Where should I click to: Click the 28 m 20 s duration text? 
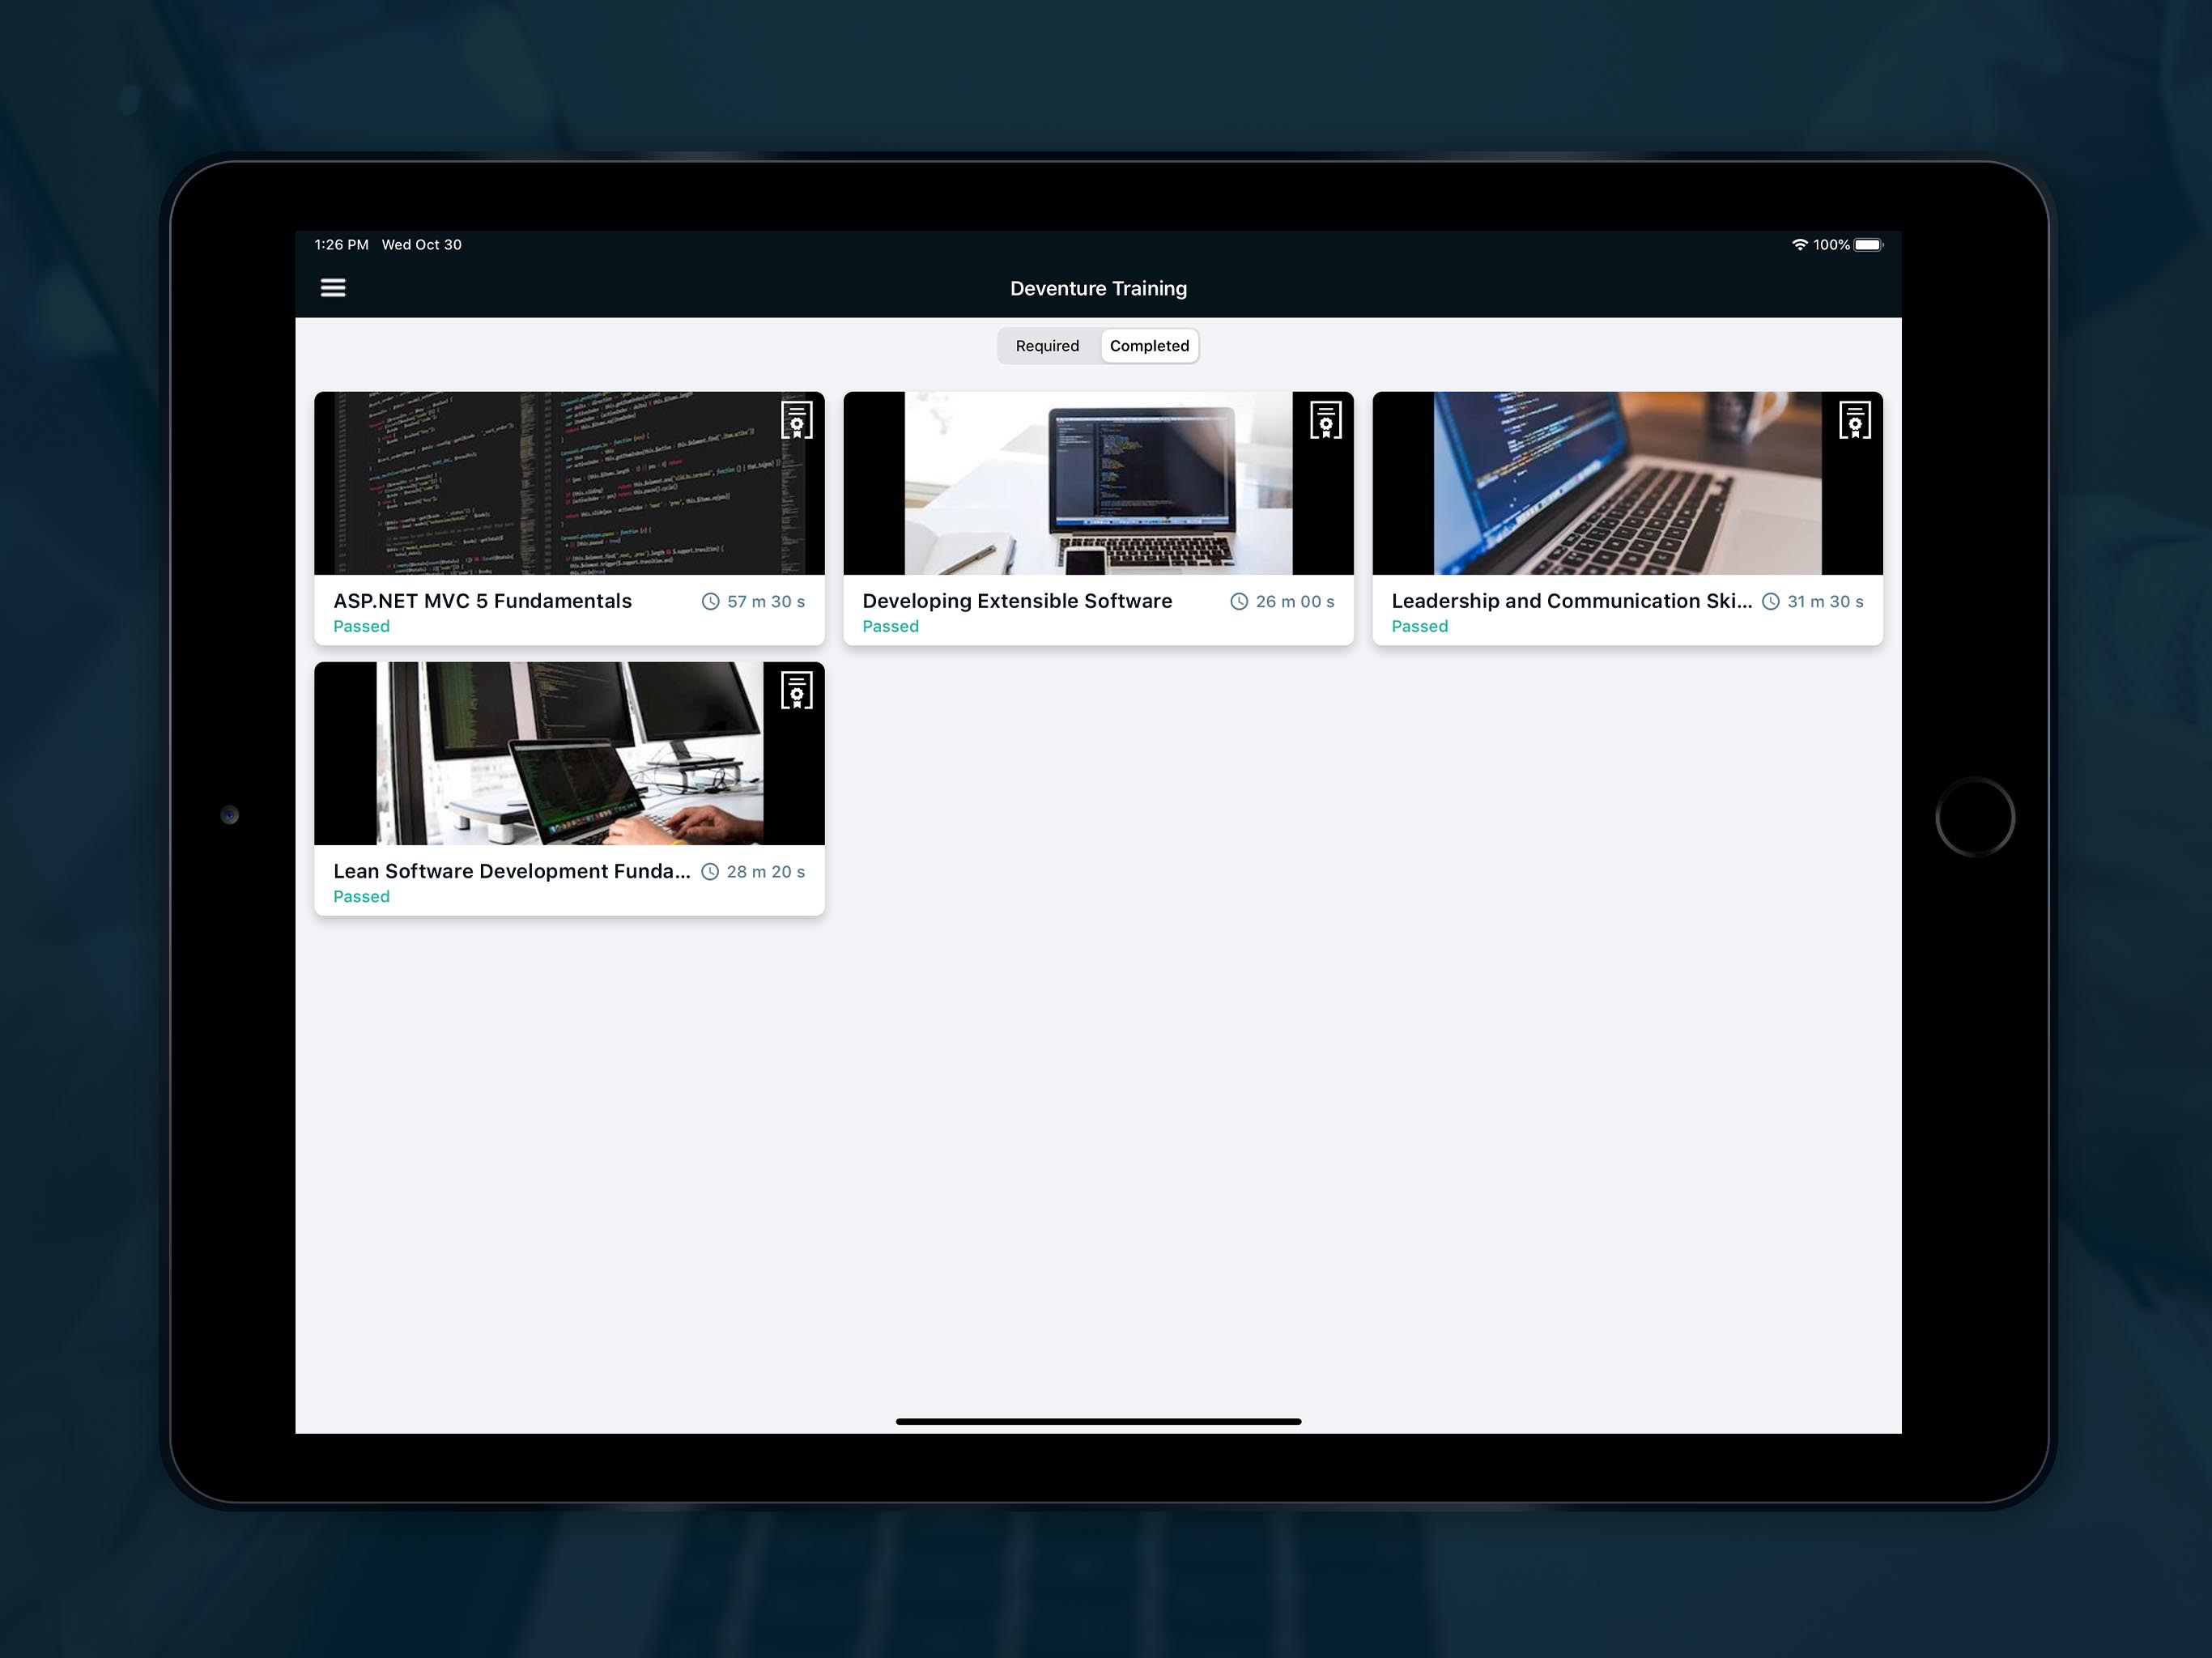766,872
